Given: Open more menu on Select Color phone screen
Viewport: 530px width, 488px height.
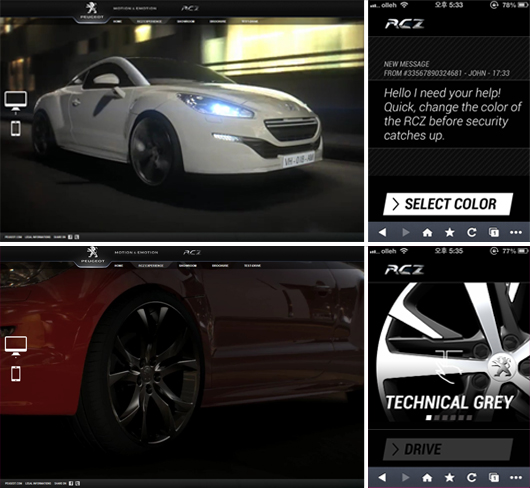Looking at the screenshot, I should point(516,233).
